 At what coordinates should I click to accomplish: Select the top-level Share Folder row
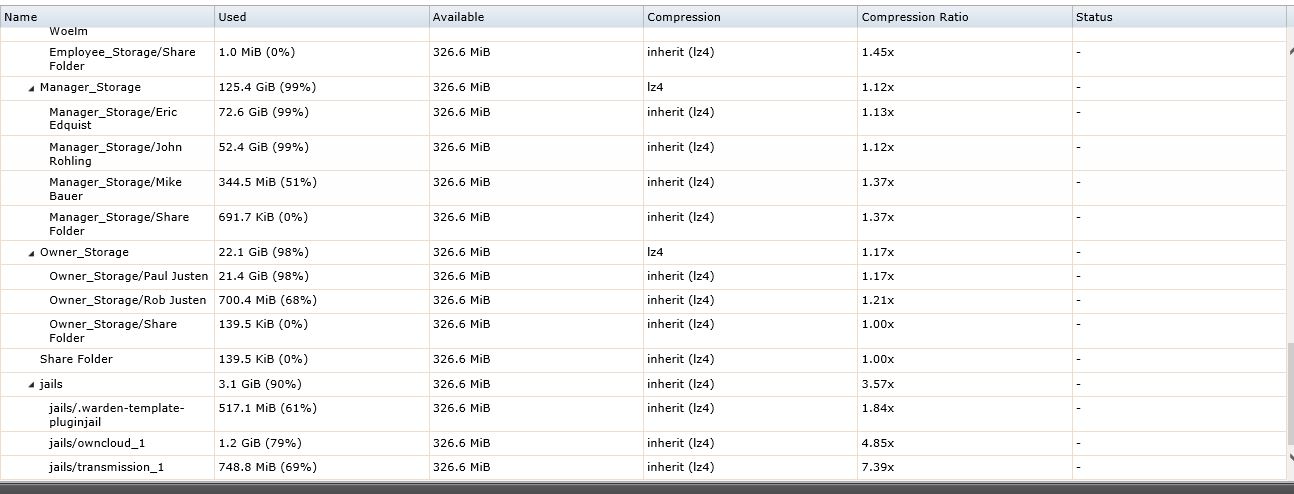point(642,359)
